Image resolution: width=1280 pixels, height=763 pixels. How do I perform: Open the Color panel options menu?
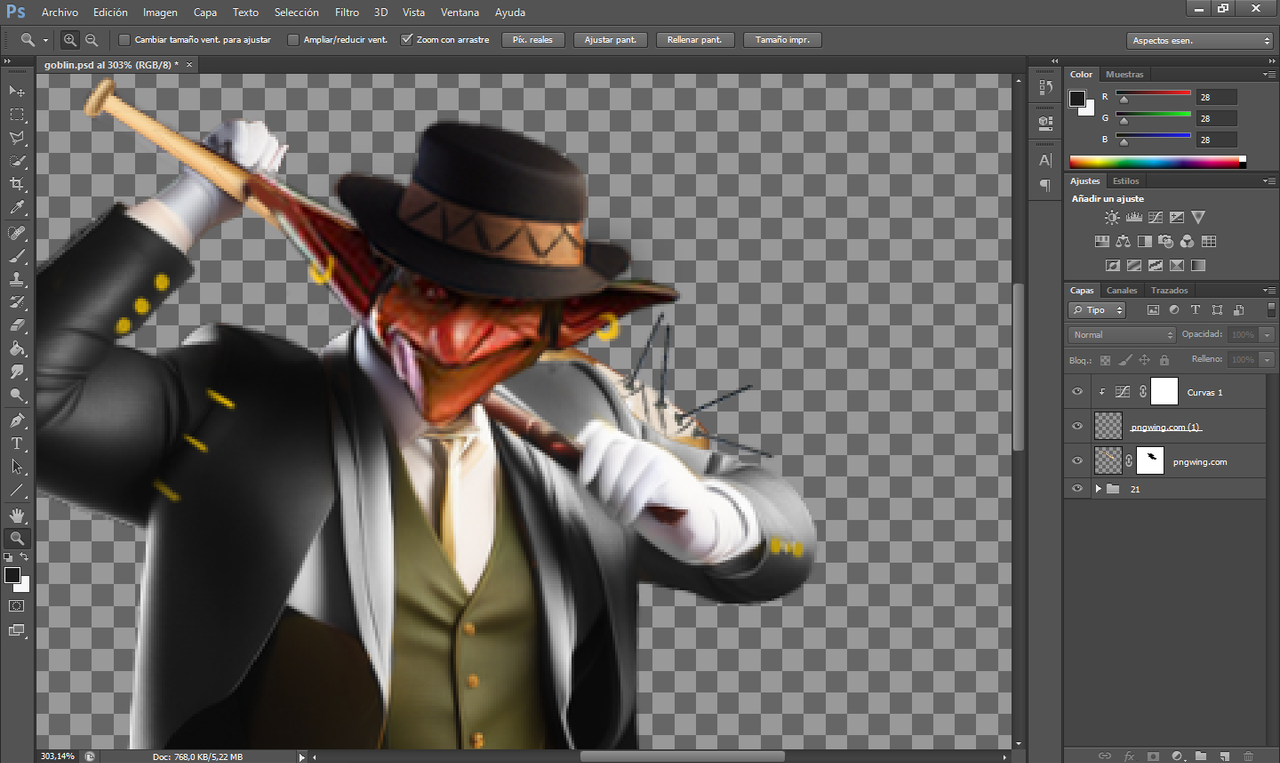(x=1269, y=74)
